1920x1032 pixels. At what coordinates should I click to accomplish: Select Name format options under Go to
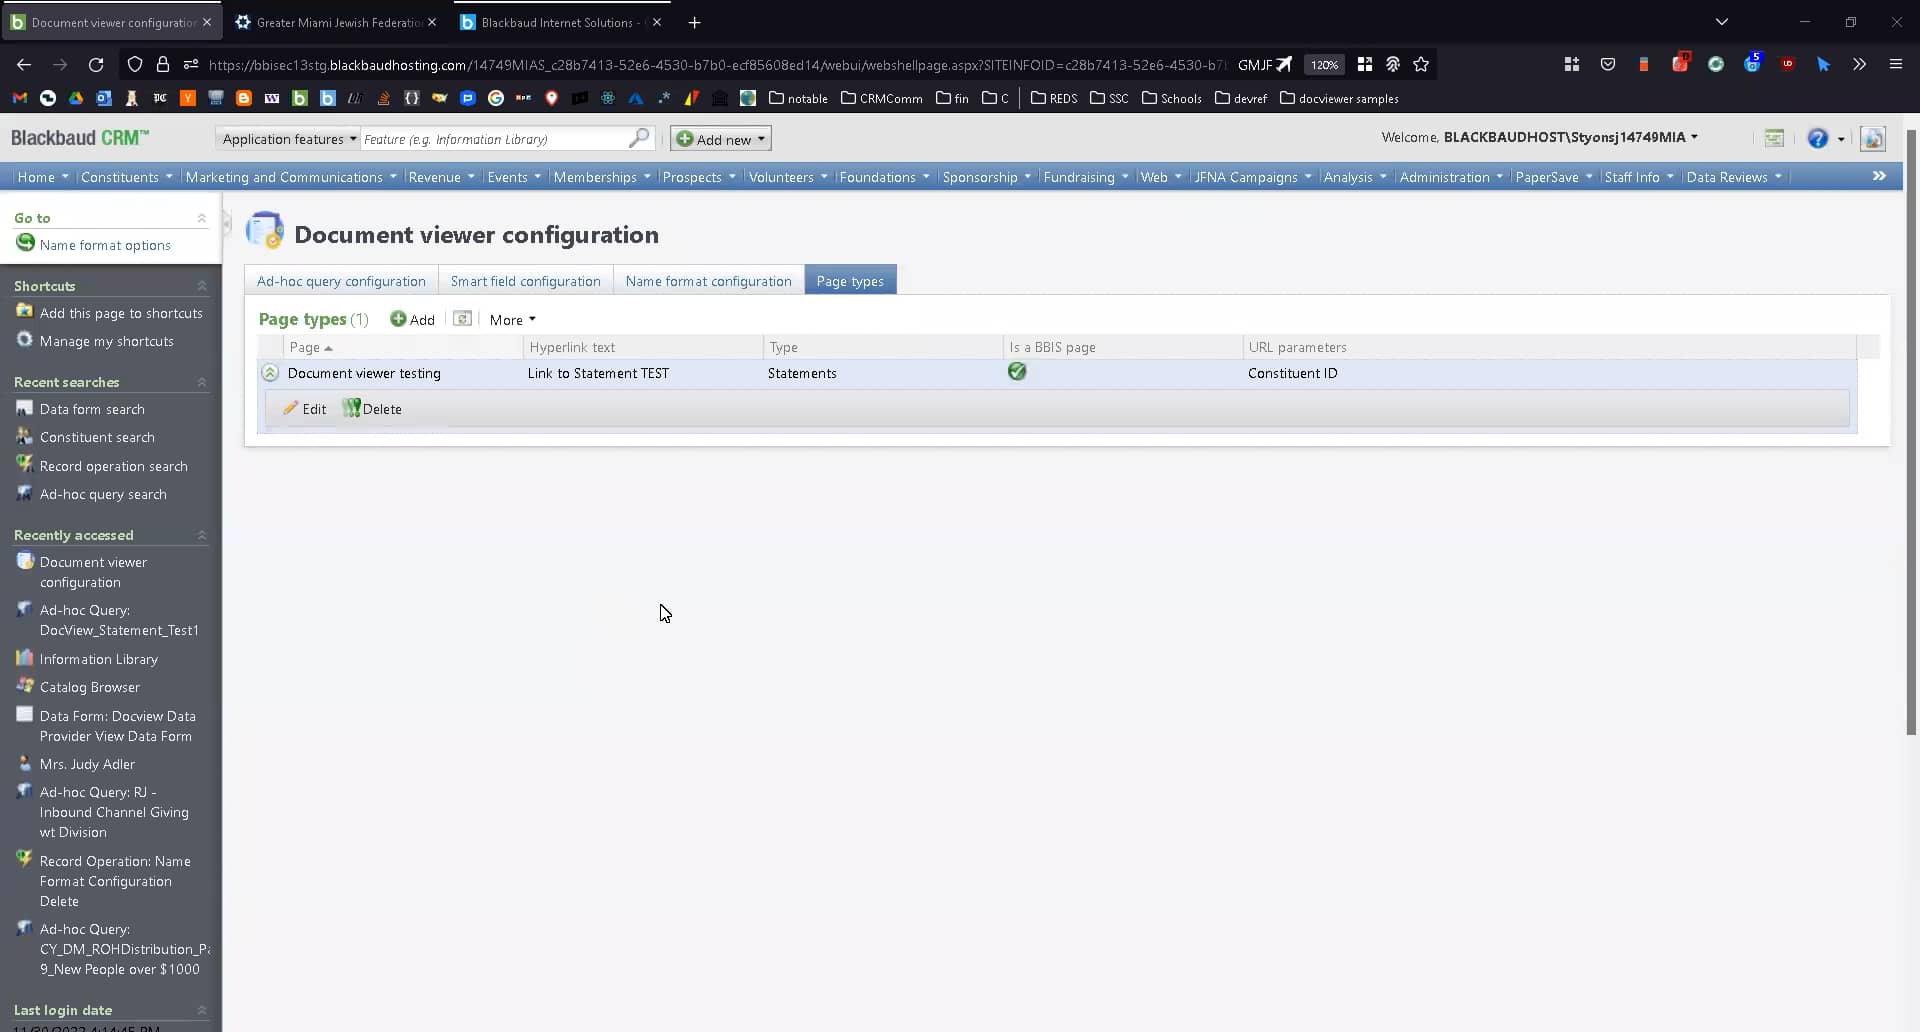[x=105, y=245]
